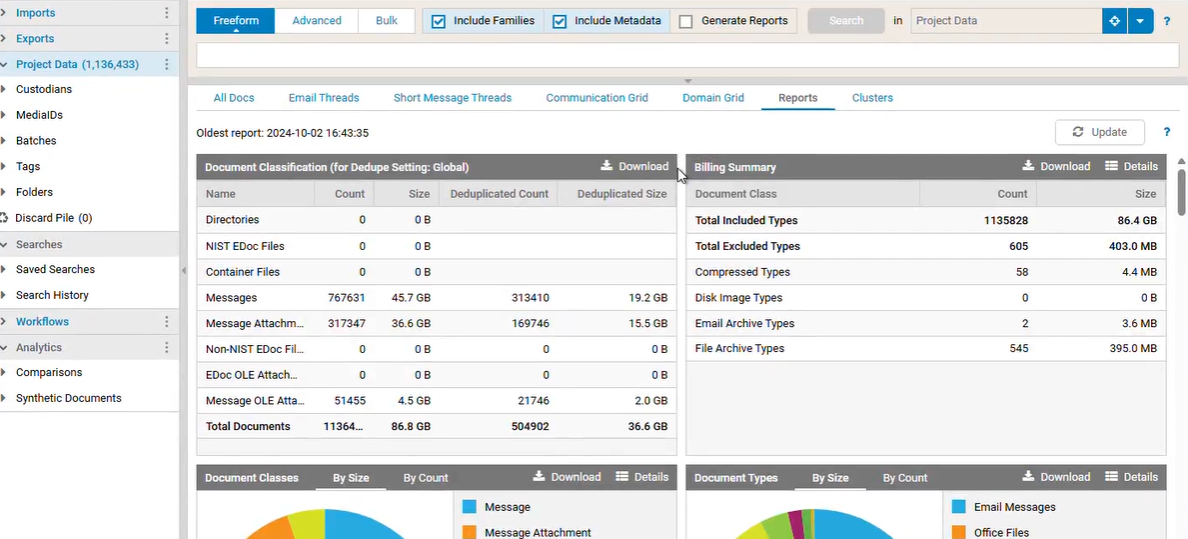Open Comparisons under Analytics
This screenshot has height=539, width=1188.
point(49,372)
